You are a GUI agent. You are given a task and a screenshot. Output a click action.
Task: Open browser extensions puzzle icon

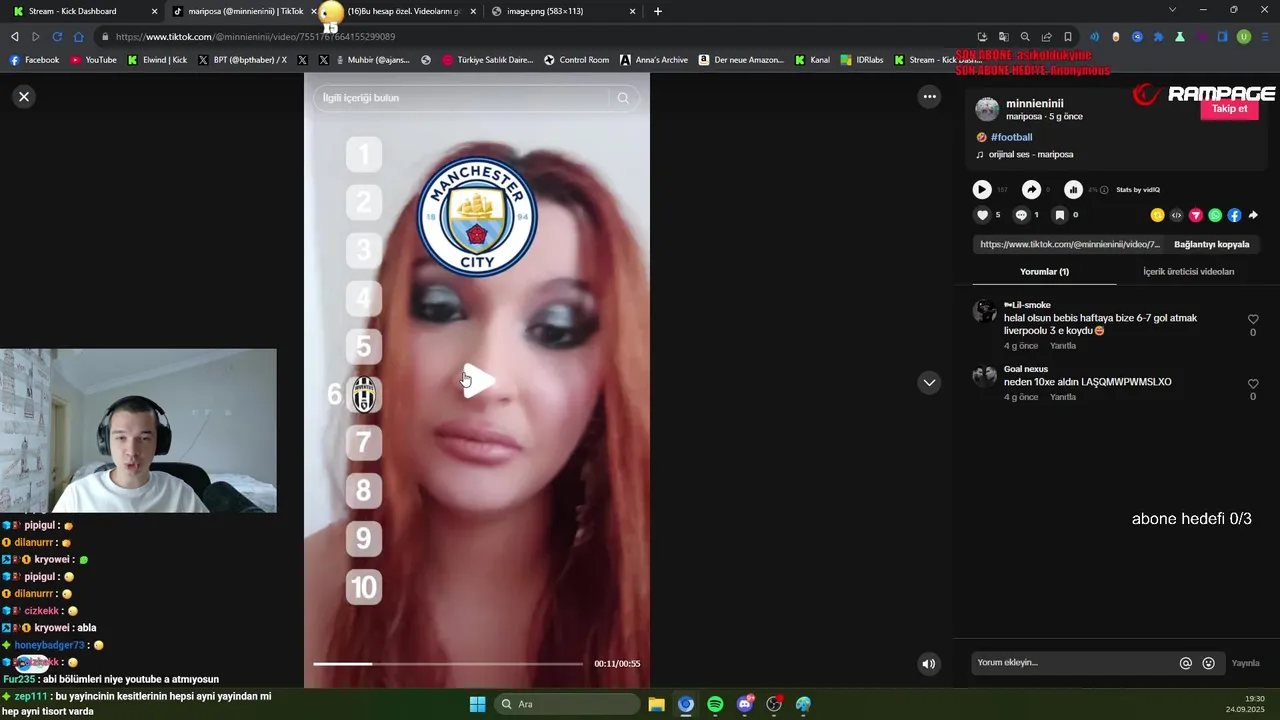[x=1159, y=37]
